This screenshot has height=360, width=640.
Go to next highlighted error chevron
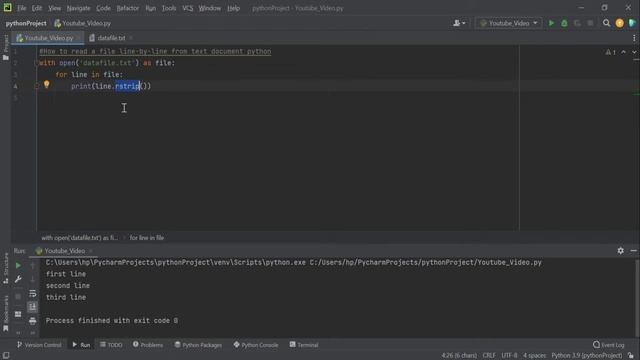pyautogui.click(x=634, y=52)
